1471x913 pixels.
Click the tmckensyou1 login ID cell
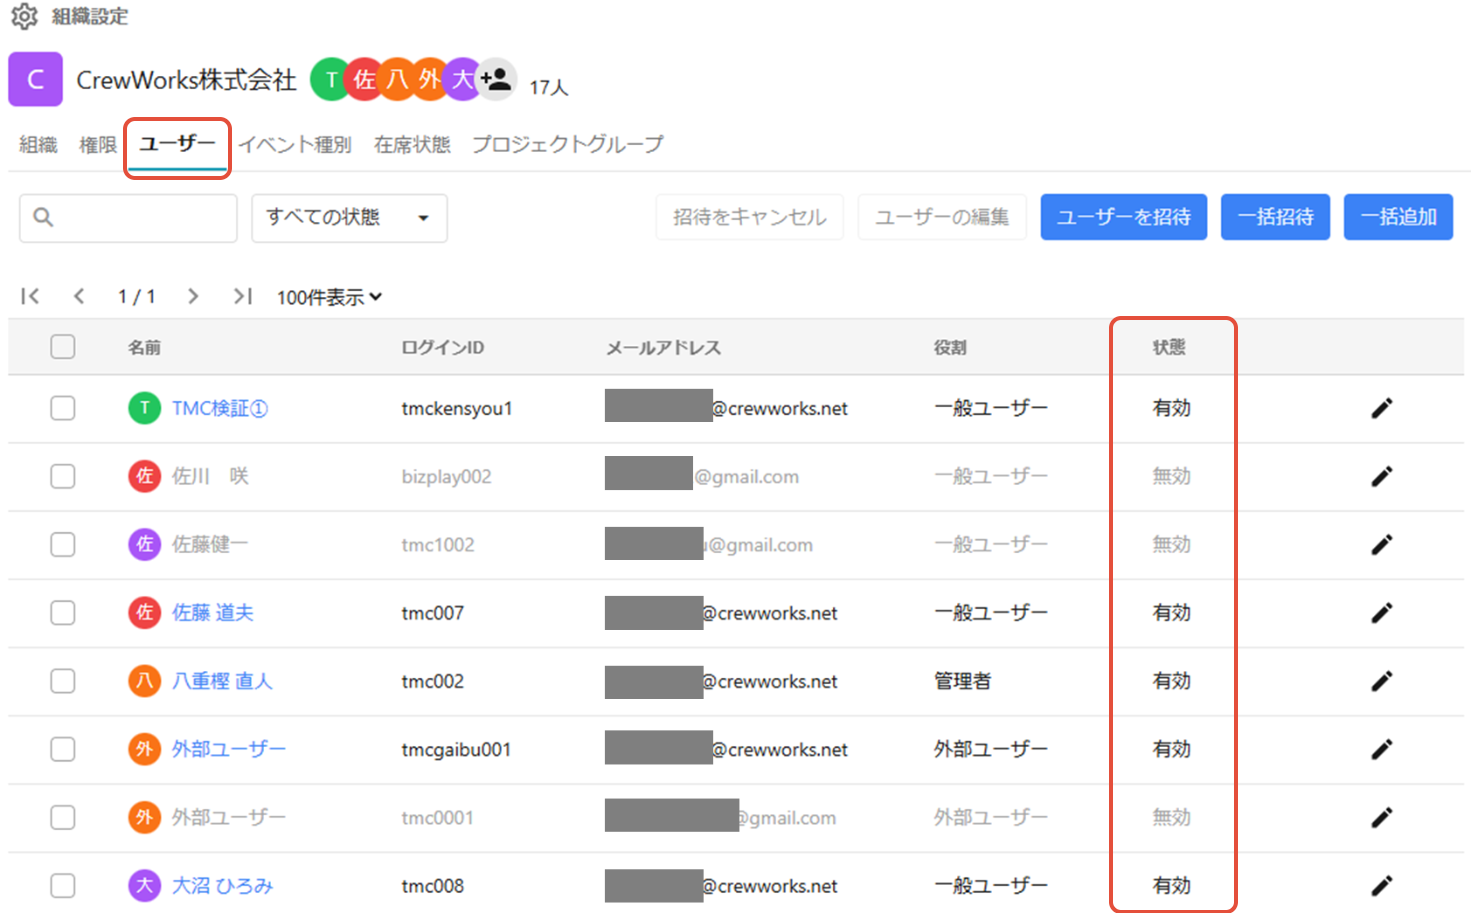457,408
